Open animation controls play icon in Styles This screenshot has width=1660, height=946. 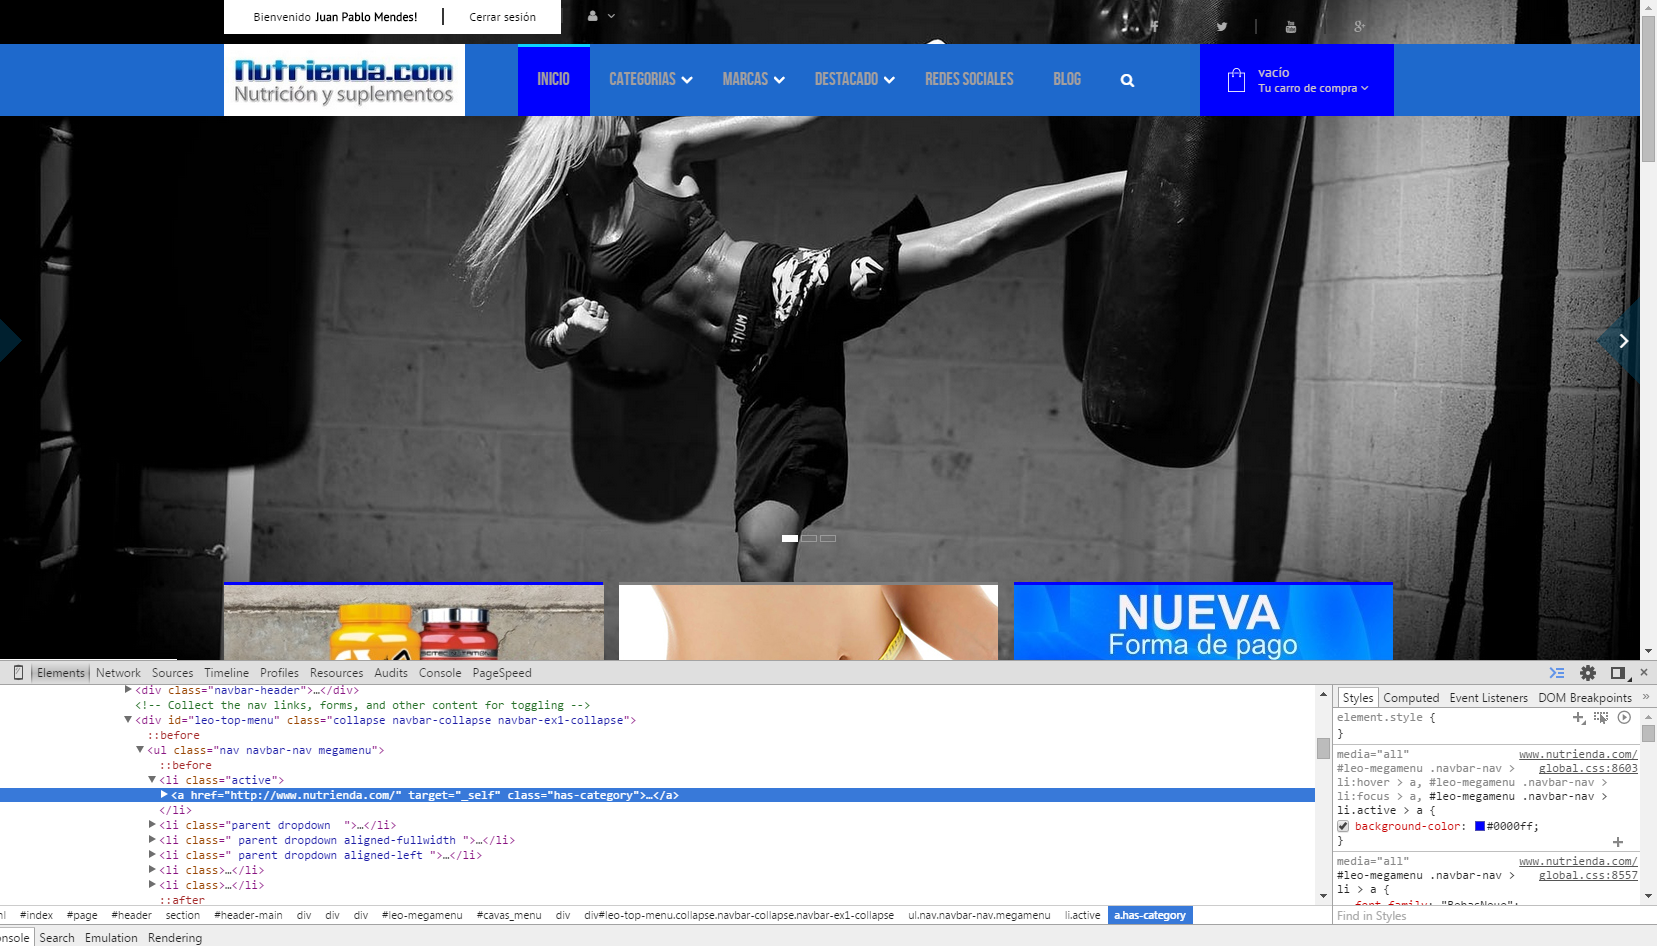pyautogui.click(x=1624, y=717)
